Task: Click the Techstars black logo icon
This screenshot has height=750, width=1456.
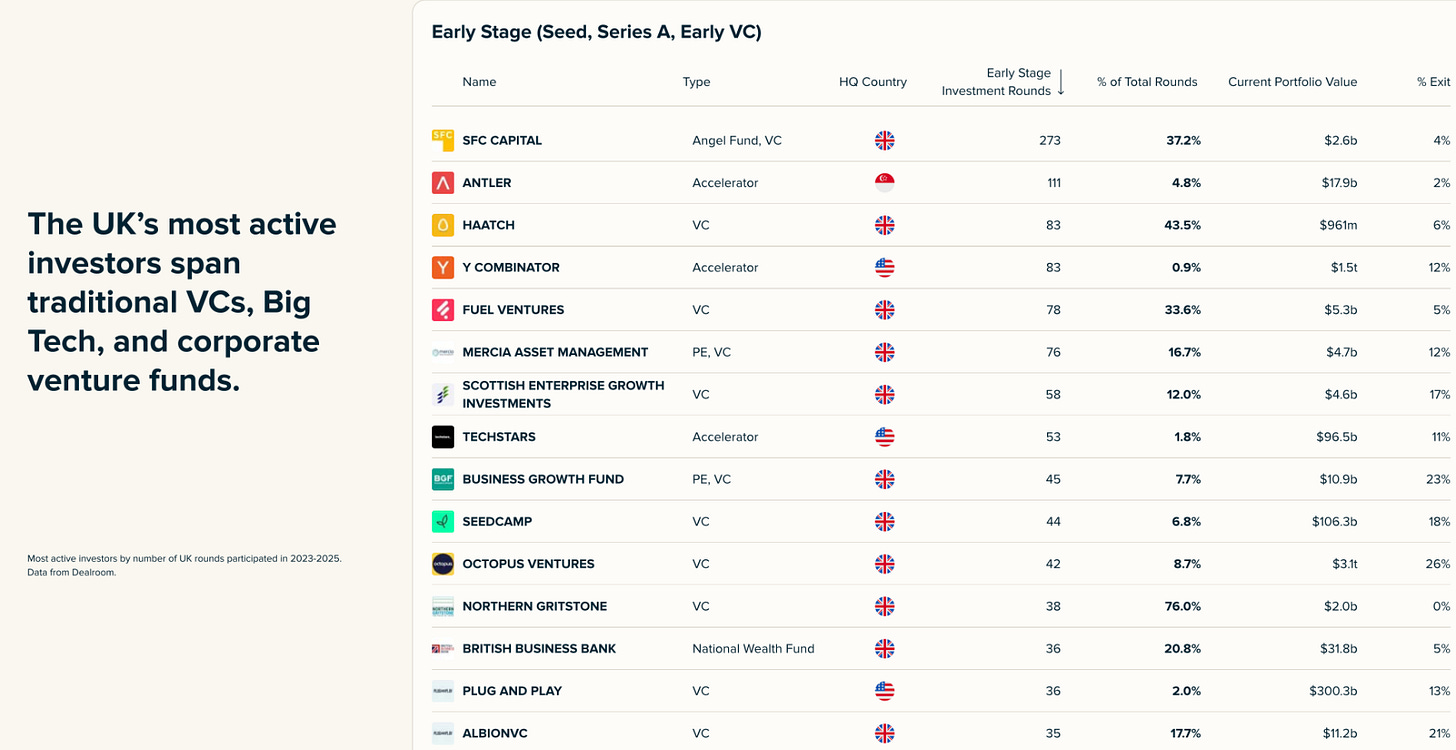Action: tap(443, 437)
